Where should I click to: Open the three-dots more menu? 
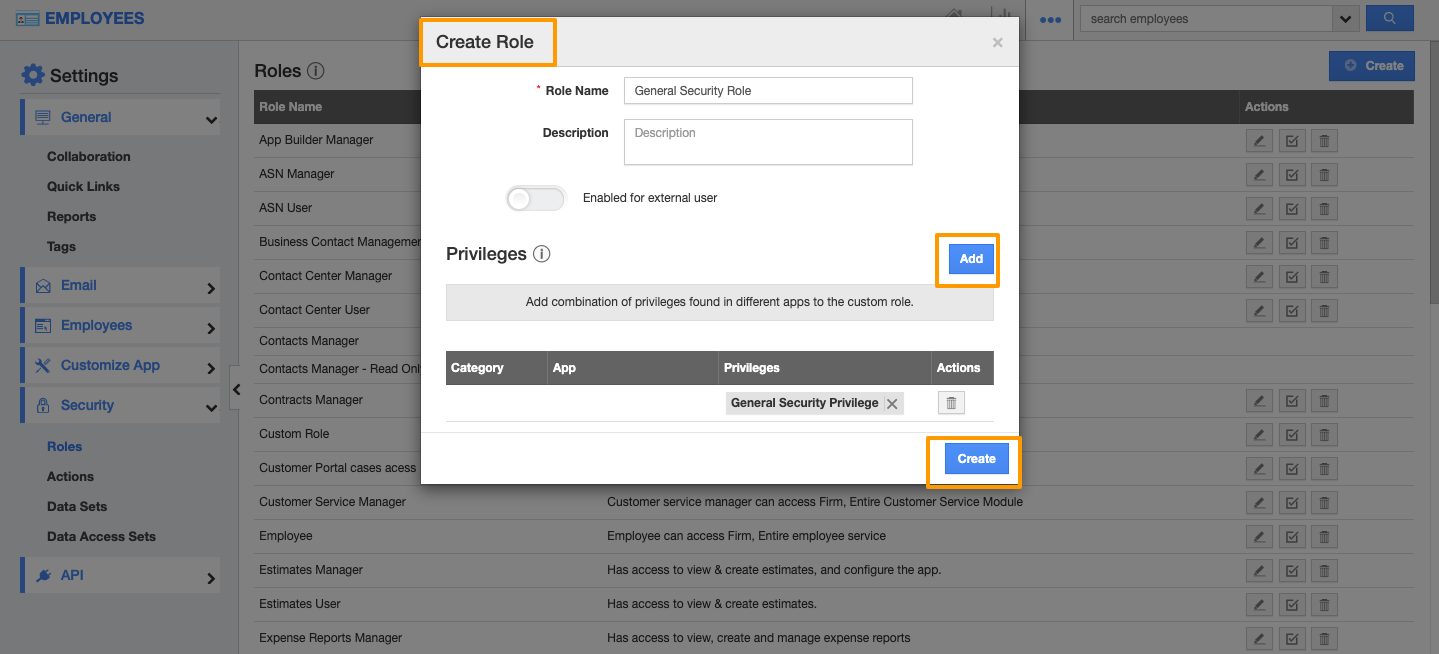1050,19
